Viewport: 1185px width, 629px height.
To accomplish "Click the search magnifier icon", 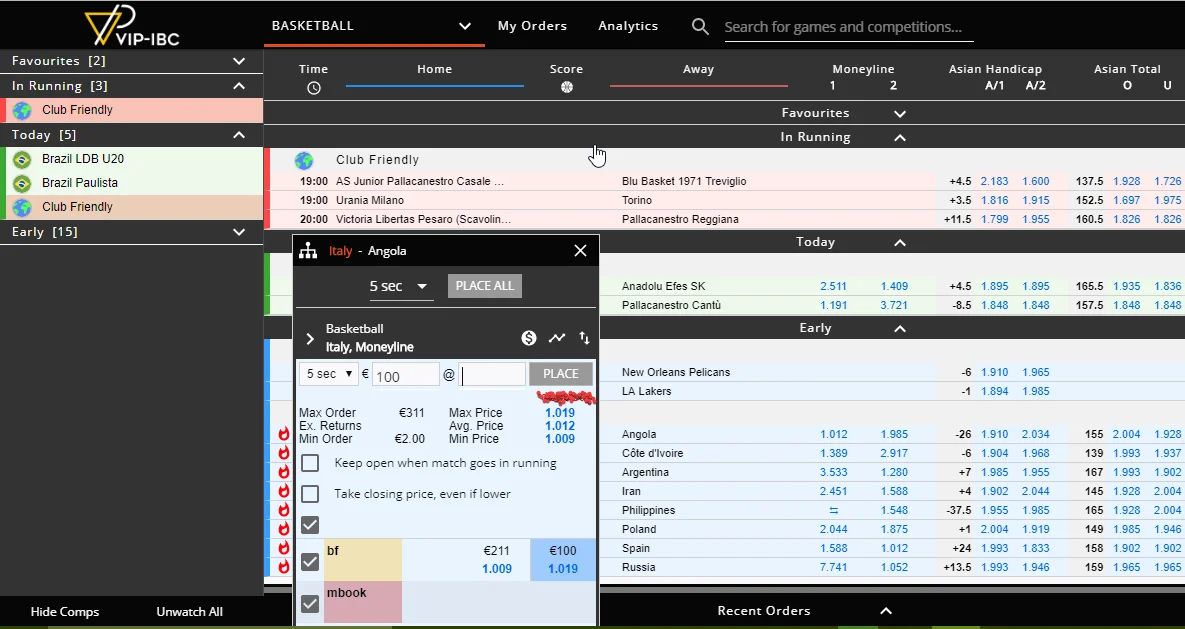I will tap(700, 27).
